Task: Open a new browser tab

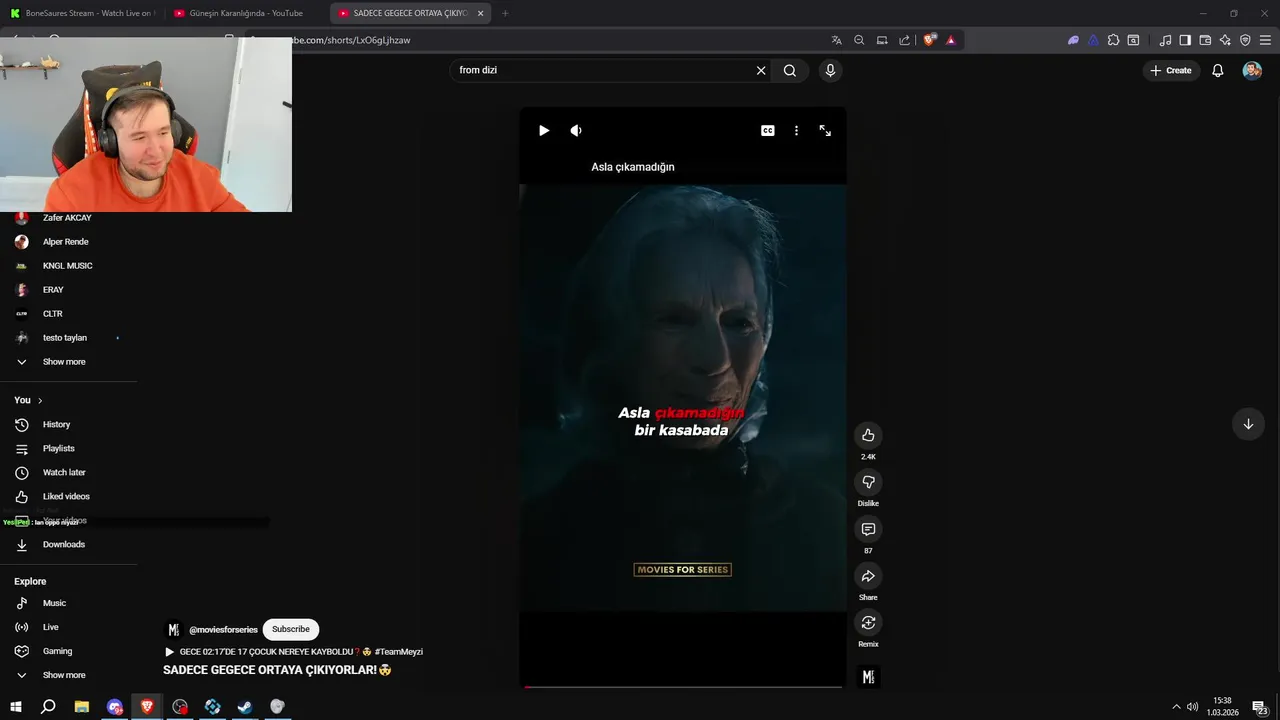Action: (x=505, y=13)
